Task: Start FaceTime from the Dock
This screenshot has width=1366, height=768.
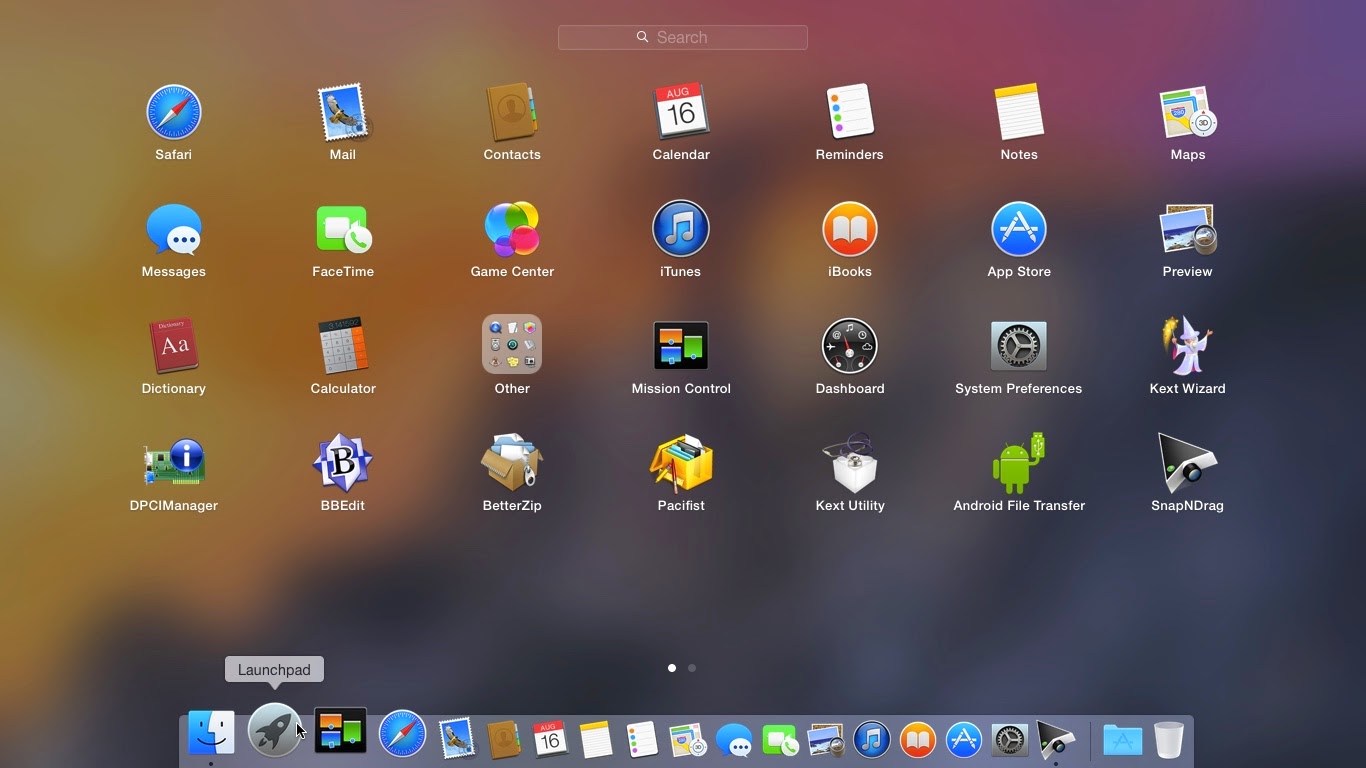Action: pos(780,739)
